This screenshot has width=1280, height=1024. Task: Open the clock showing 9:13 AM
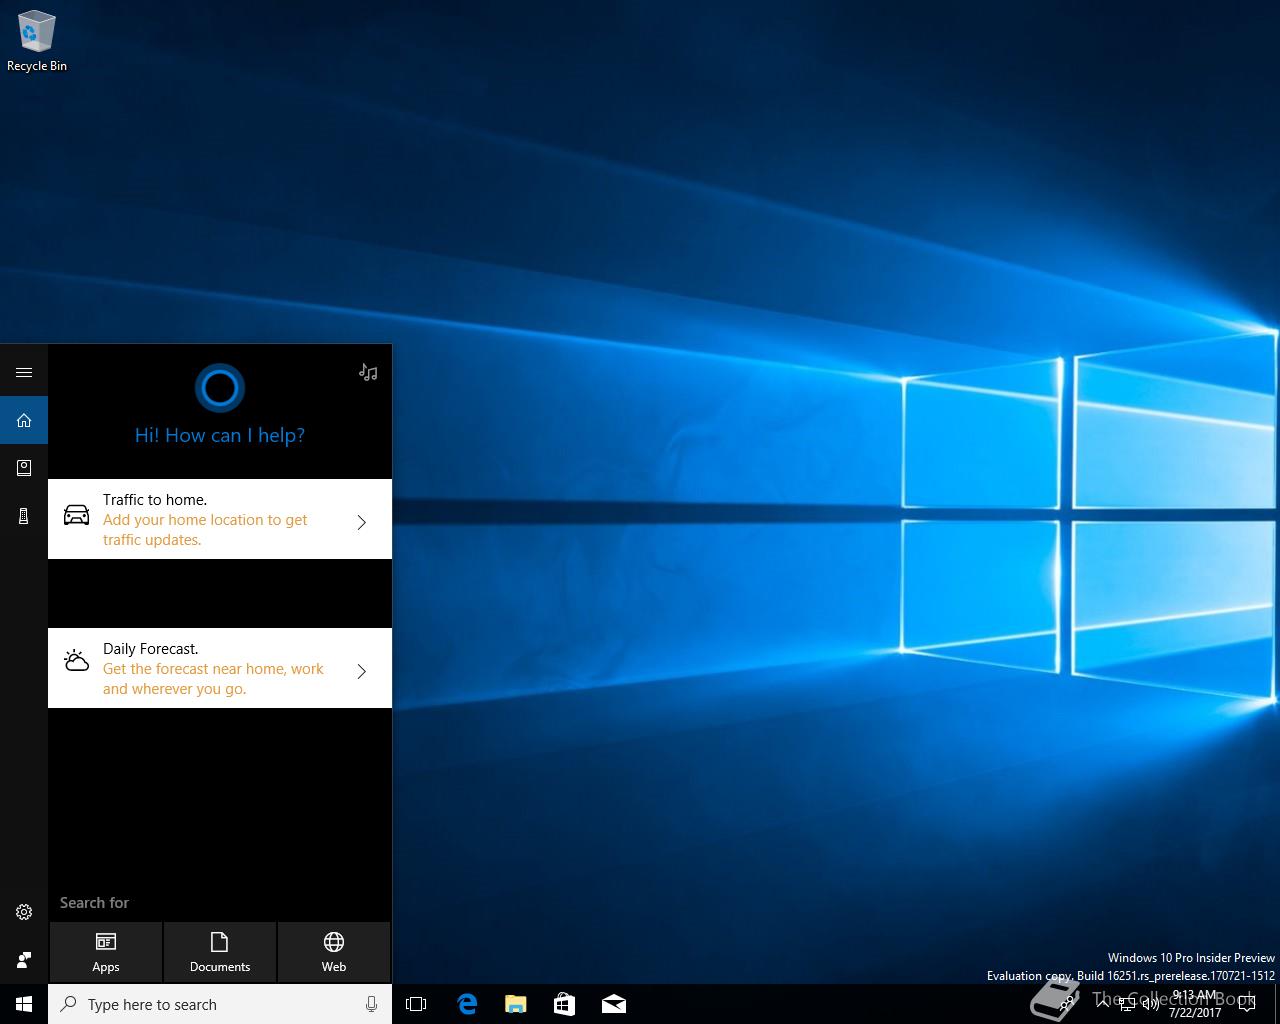click(1195, 1004)
